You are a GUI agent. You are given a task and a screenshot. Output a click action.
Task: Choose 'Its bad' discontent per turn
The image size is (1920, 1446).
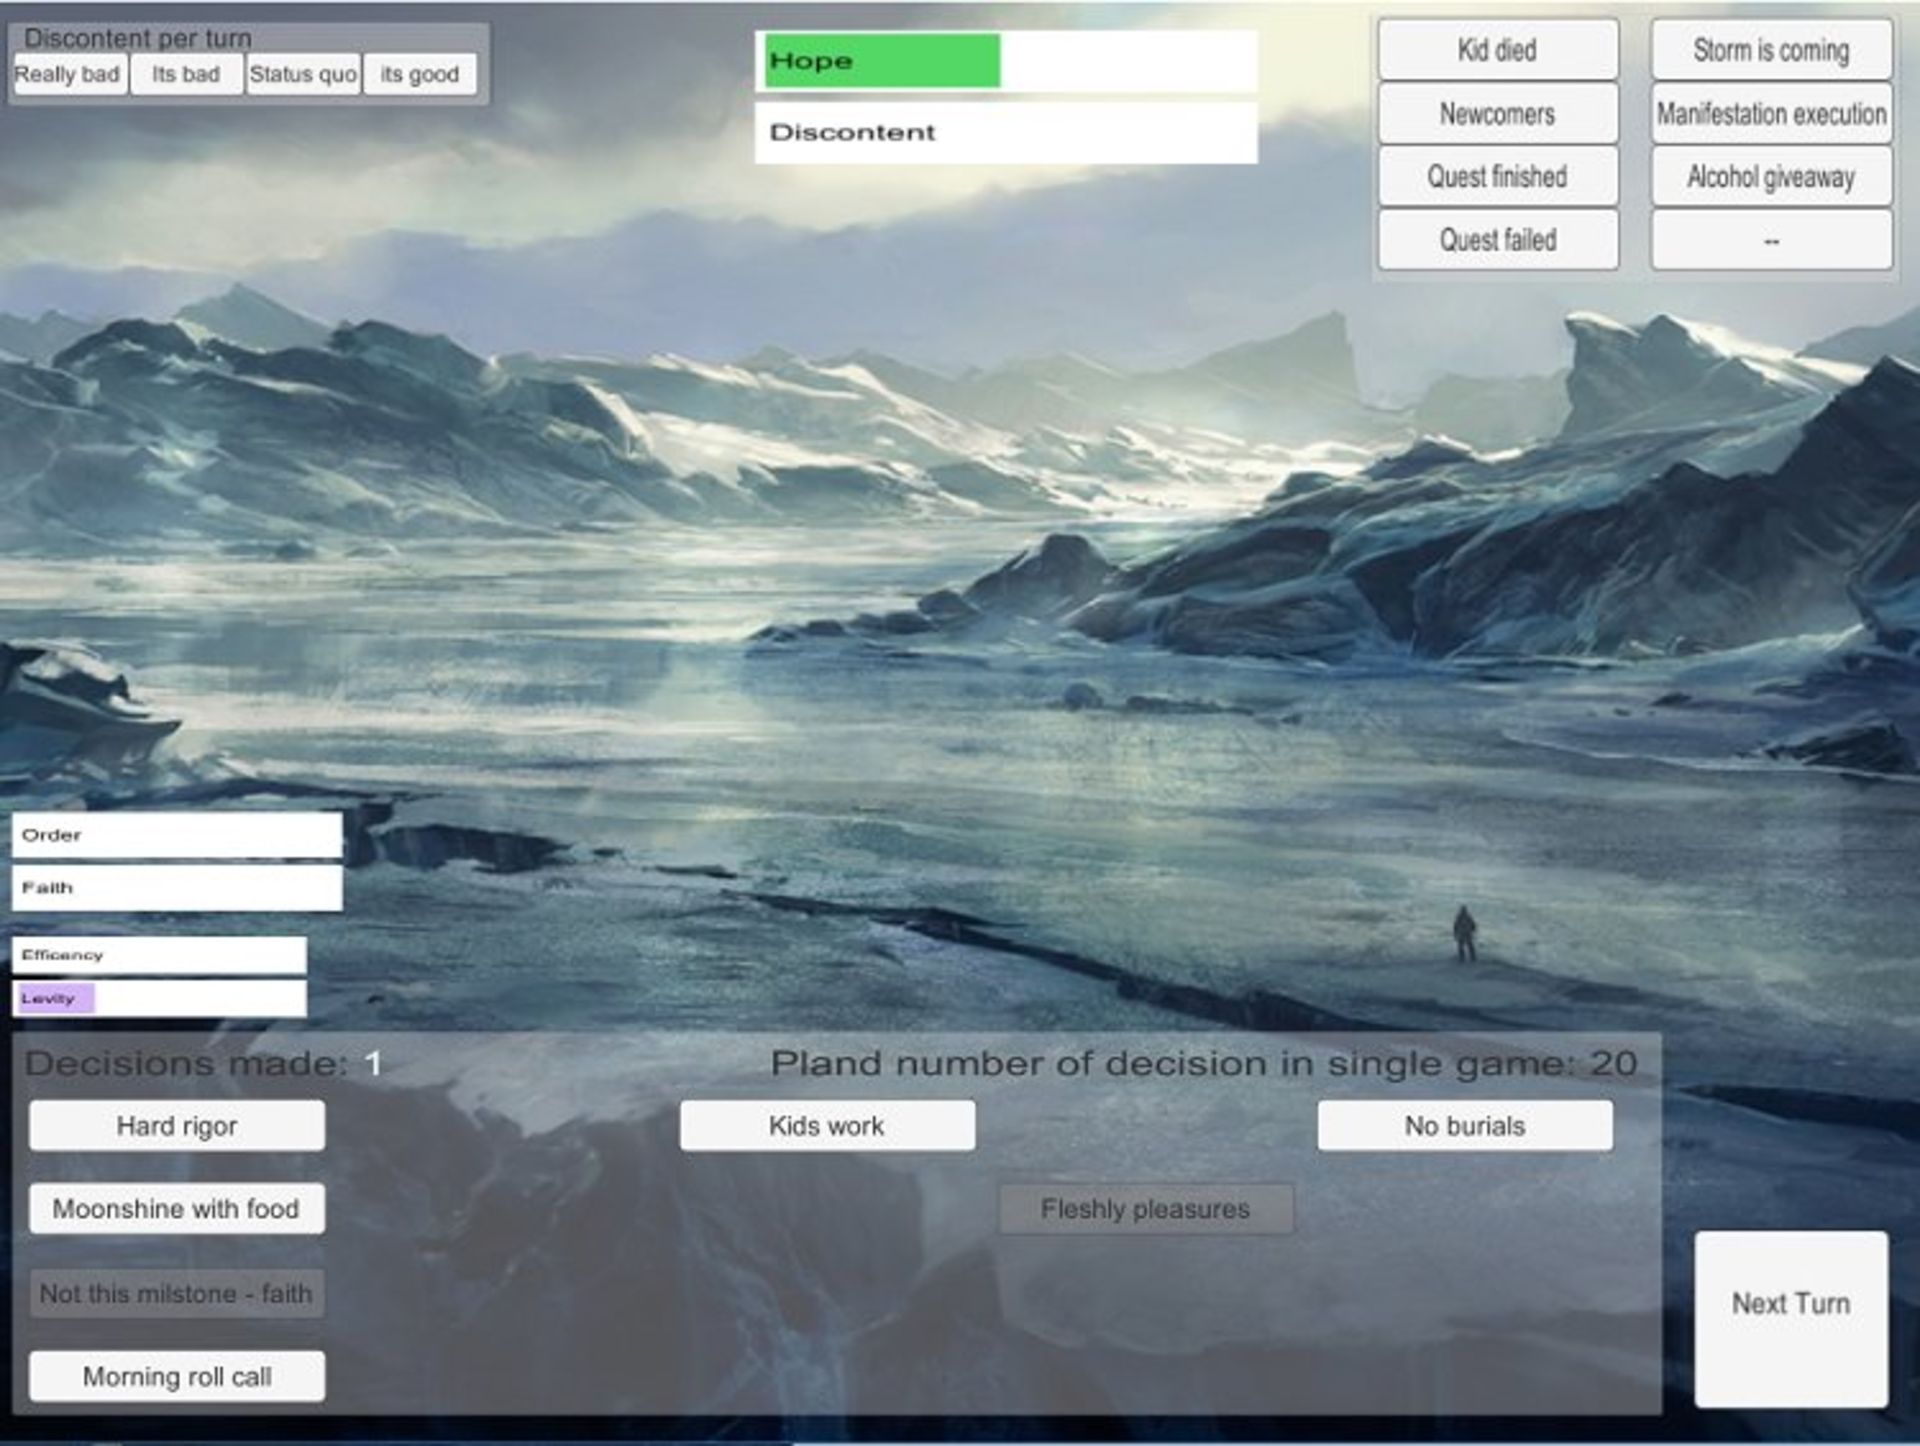pyautogui.click(x=186, y=74)
